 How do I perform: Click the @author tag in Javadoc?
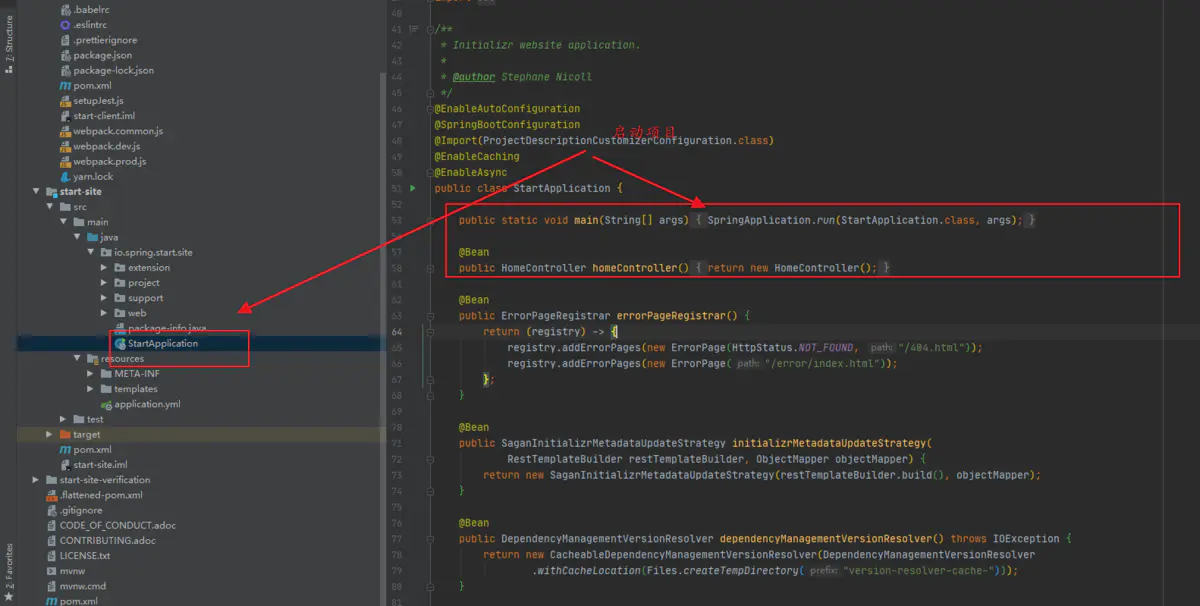click(x=474, y=77)
